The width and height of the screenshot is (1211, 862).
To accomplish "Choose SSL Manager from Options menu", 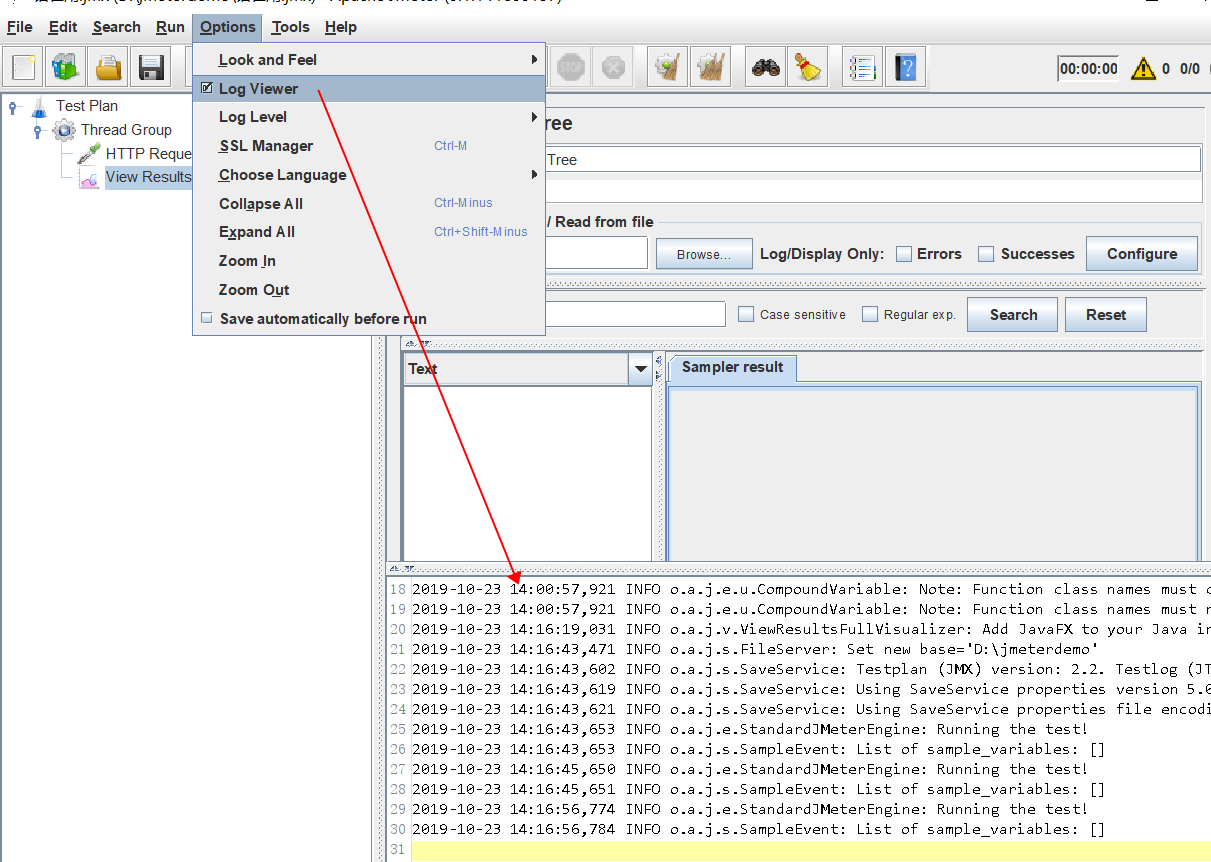I will click(368, 146).
